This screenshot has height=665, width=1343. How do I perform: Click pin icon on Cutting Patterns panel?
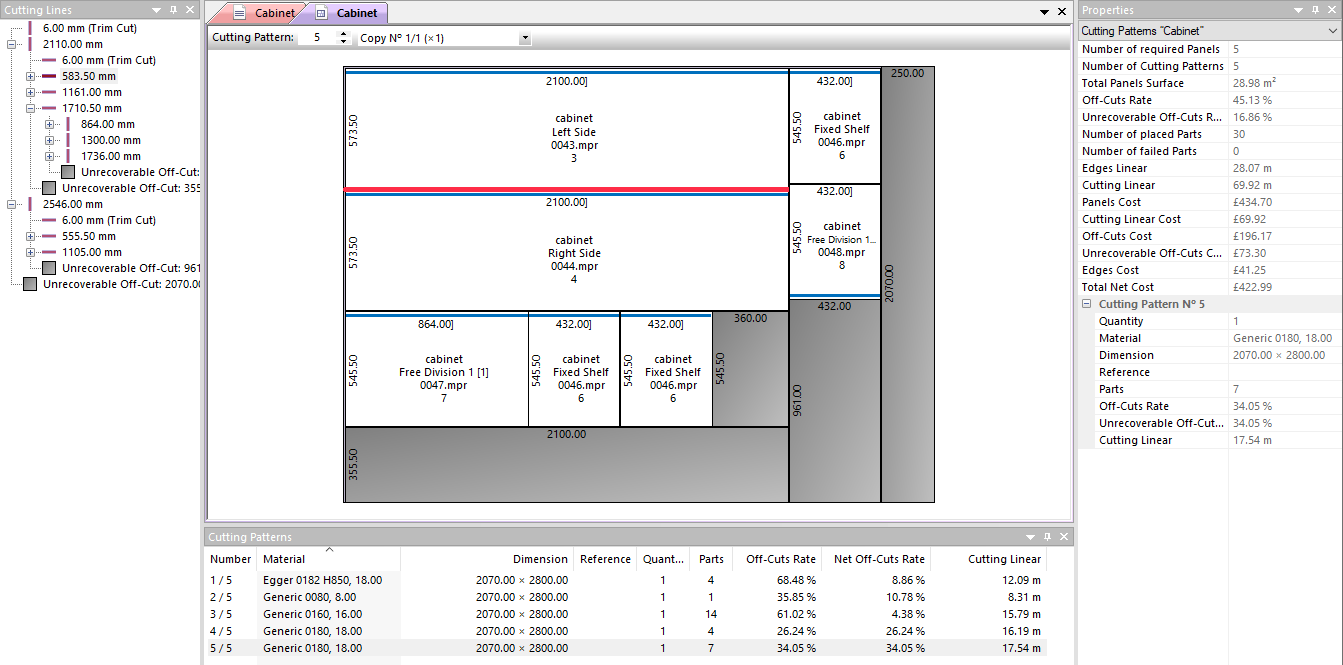click(x=1047, y=537)
